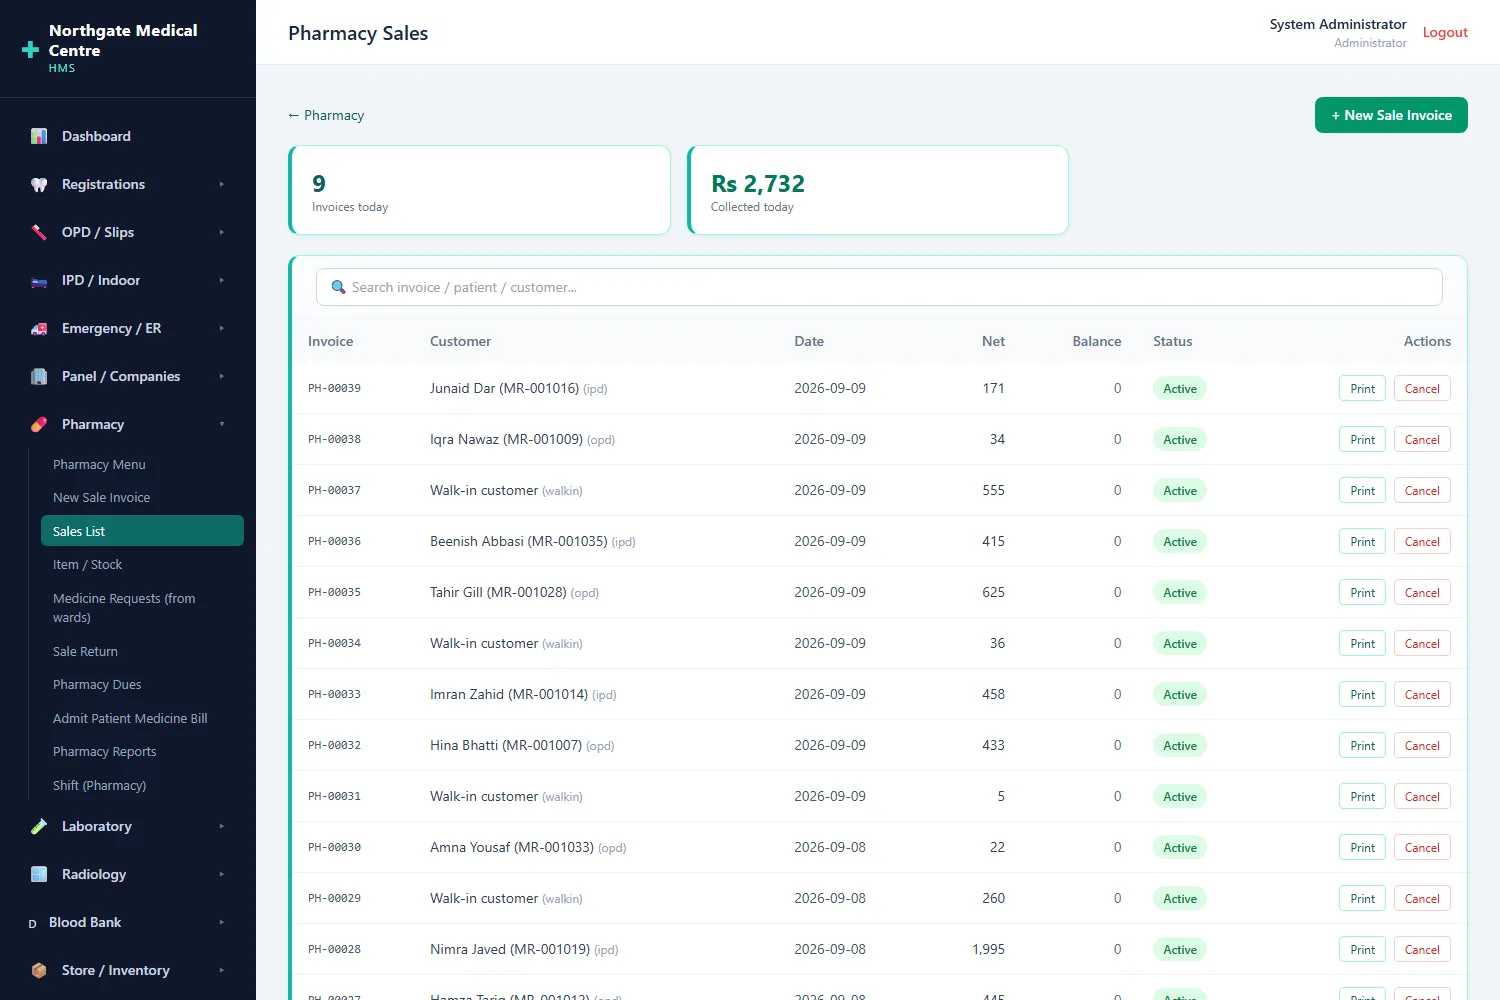Print invoice PH-00039
Image resolution: width=1500 pixels, height=1000 pixels.
(x=1362, y=389)
